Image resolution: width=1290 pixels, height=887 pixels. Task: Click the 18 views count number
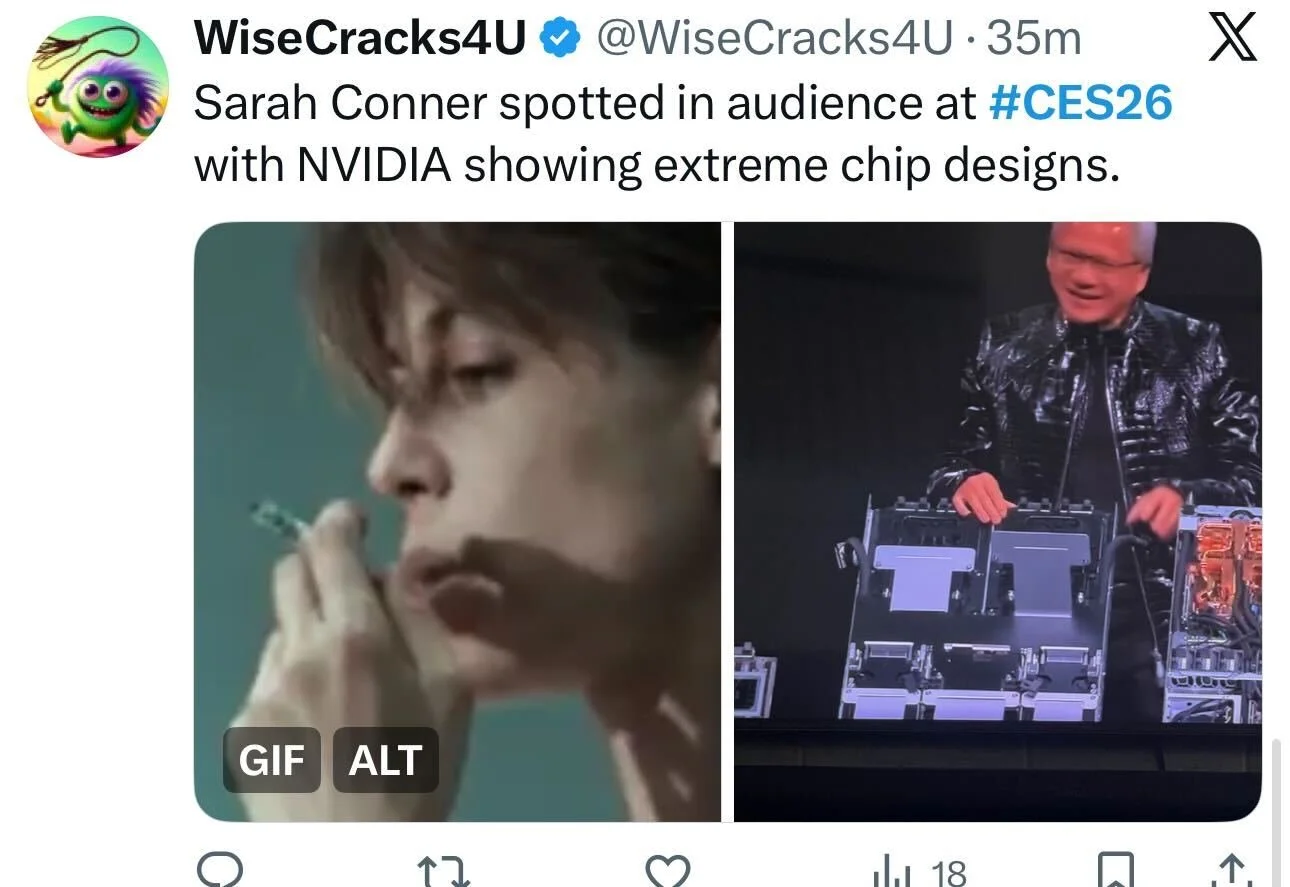point(948,873)
